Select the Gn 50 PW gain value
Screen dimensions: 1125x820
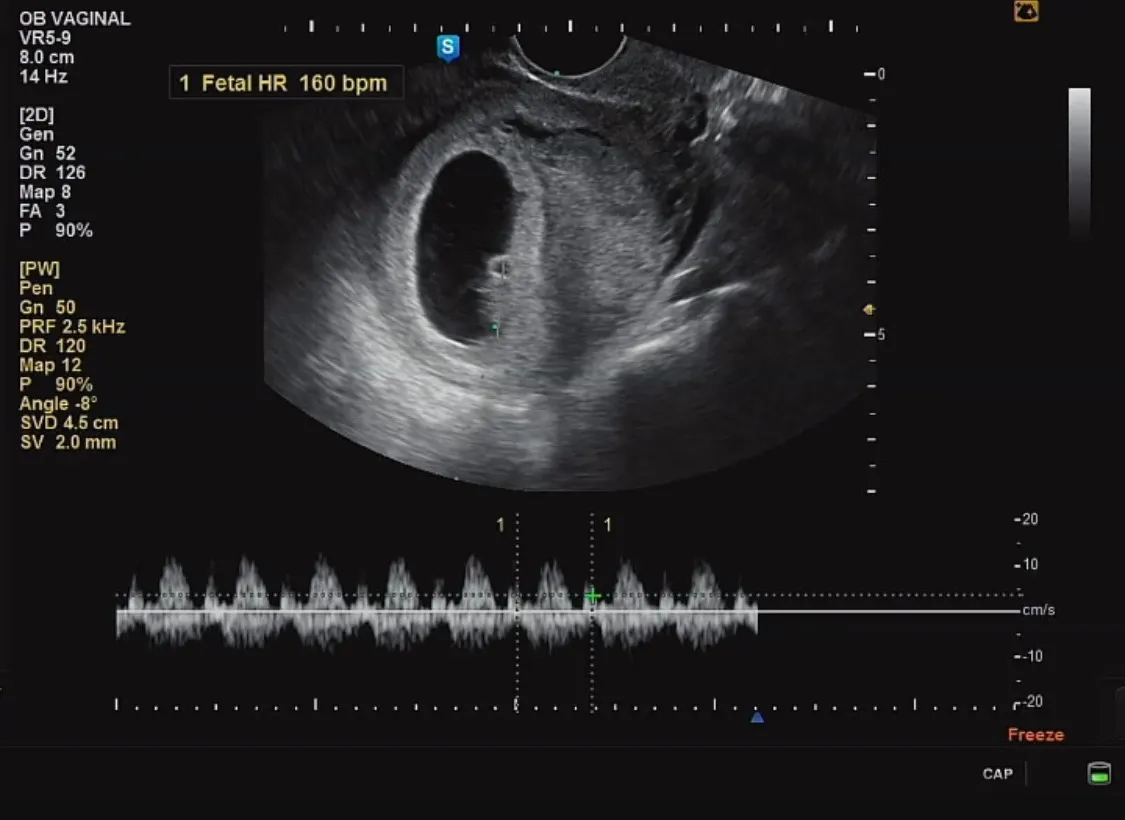(x=47, y=308)
